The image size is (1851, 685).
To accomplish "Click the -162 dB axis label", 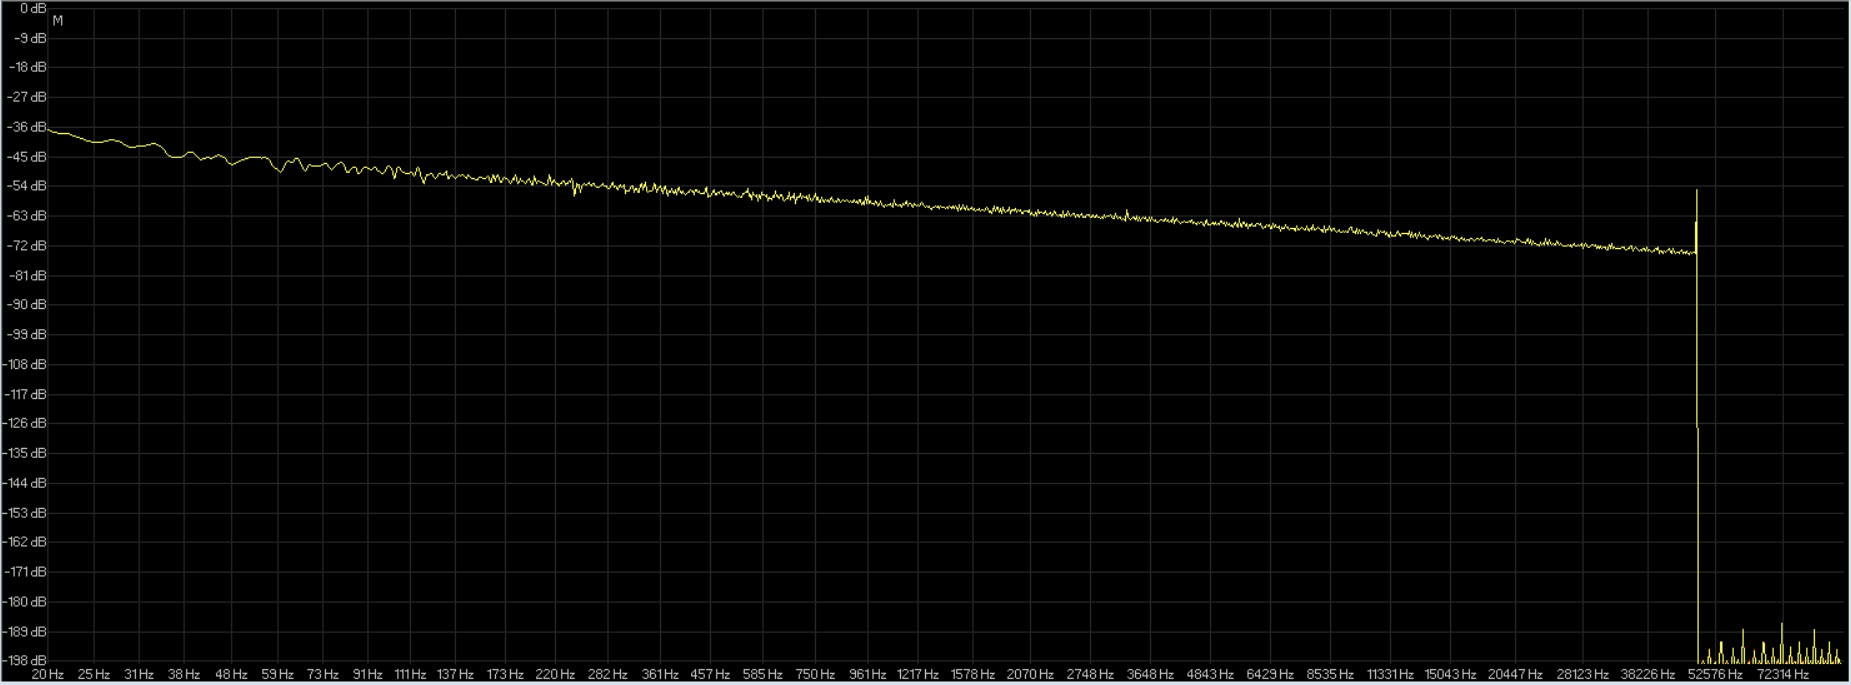I will pos(25,542).
